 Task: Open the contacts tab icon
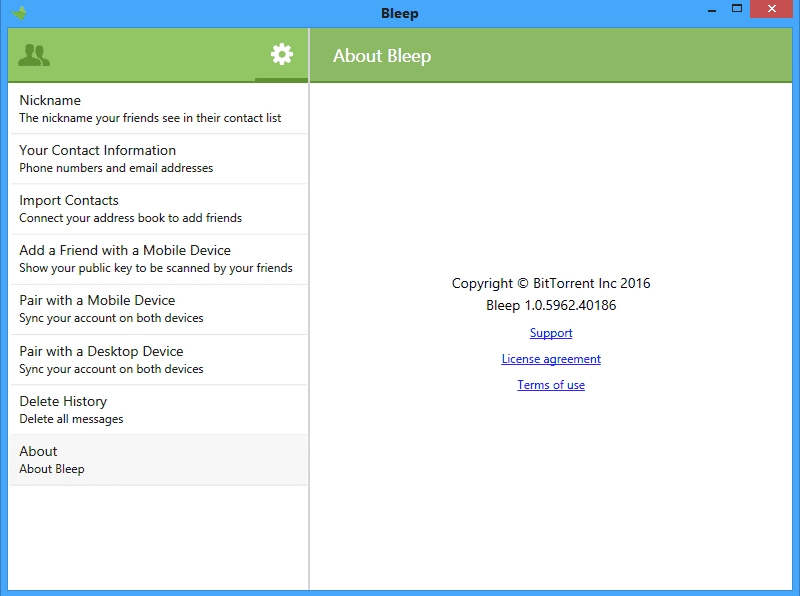point(34,55)
